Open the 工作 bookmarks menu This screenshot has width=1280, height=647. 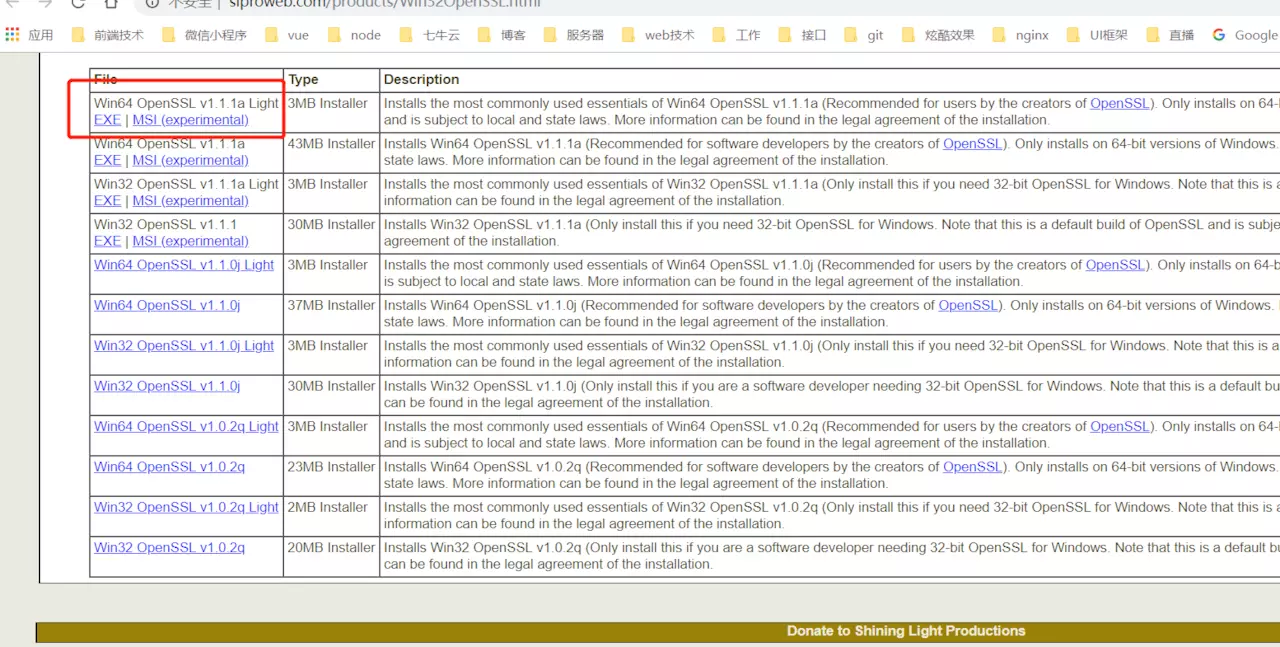tap(747, 34)
